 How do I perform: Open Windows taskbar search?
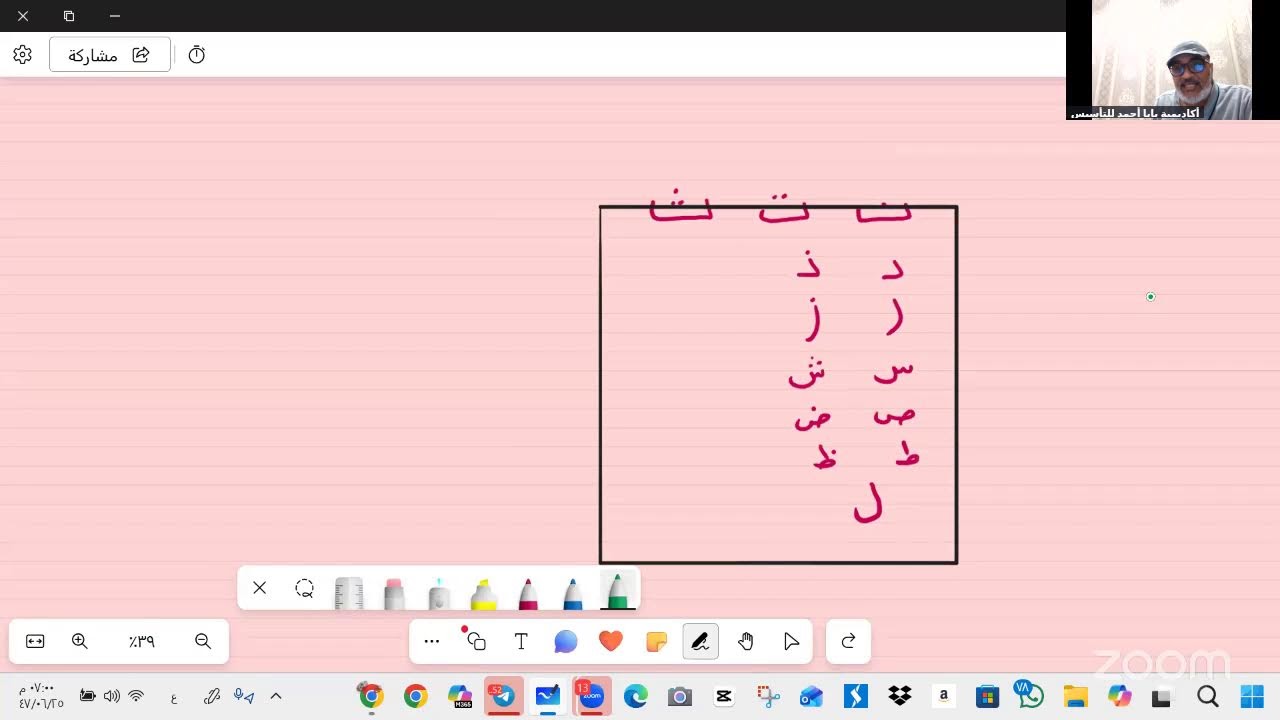(x=1207, y=696)
